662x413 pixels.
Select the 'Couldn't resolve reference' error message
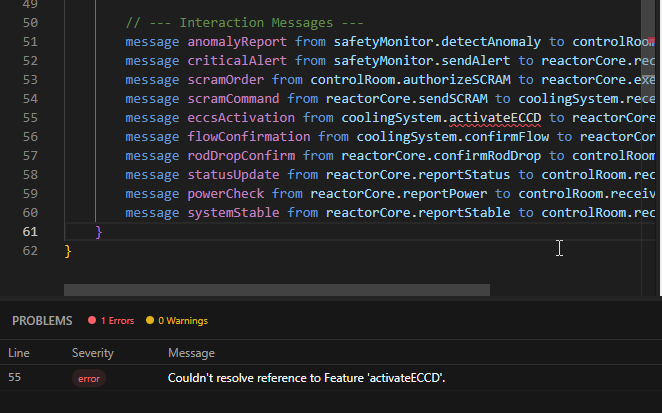pos(306,378)
